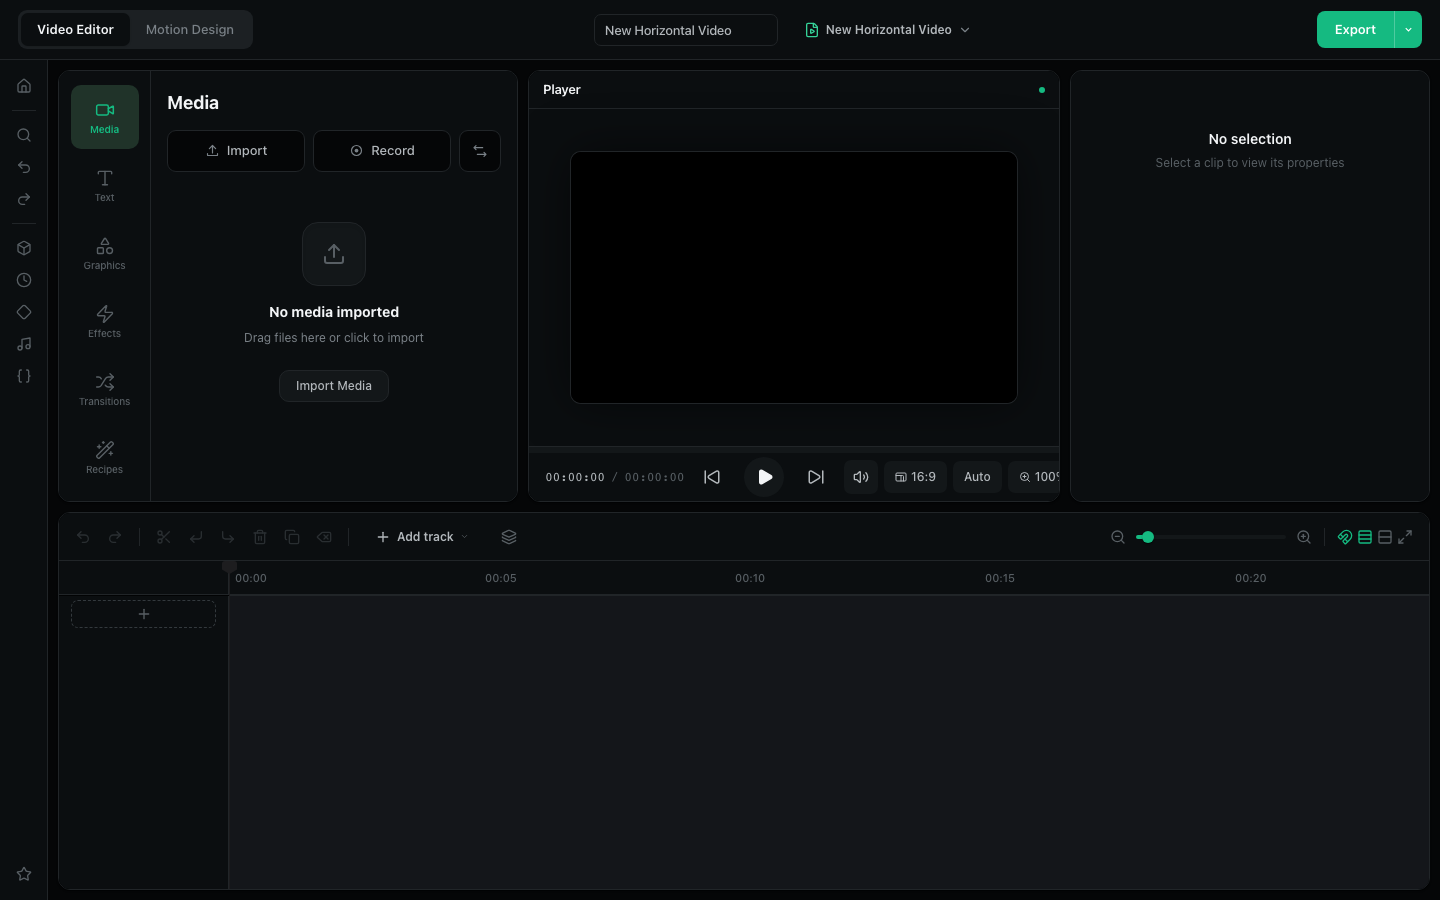Open the music note audio icon

tap(24, 344)
